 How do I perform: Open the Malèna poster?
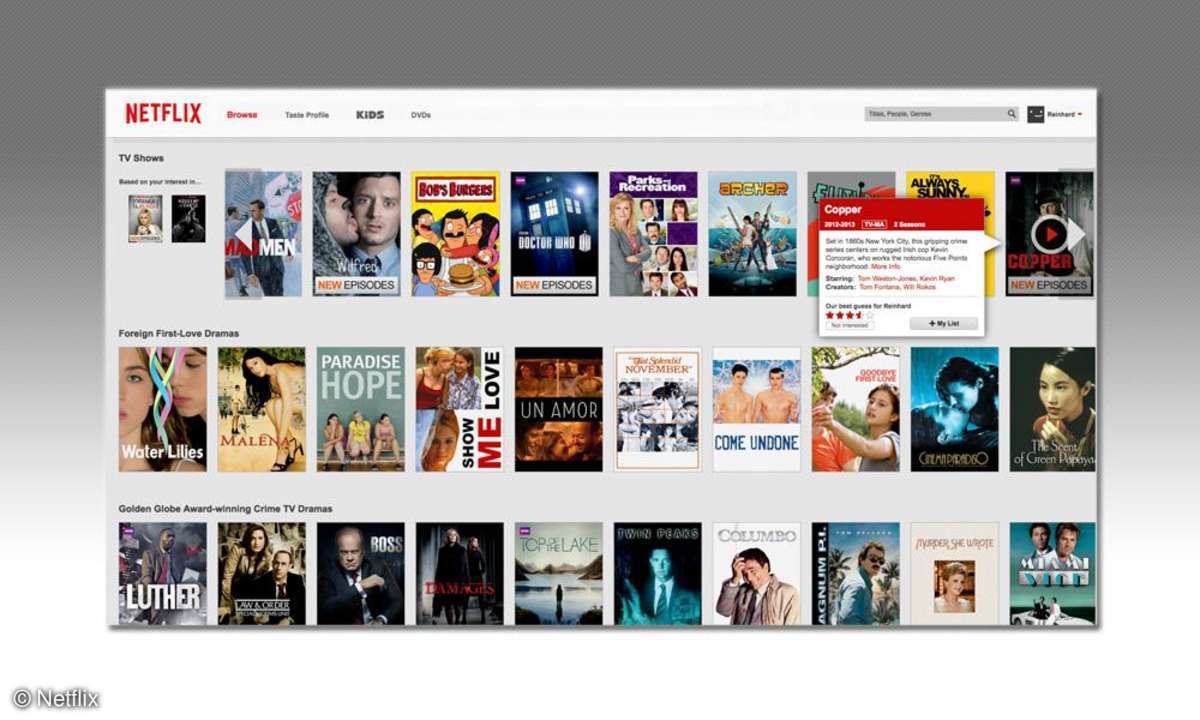262,409
